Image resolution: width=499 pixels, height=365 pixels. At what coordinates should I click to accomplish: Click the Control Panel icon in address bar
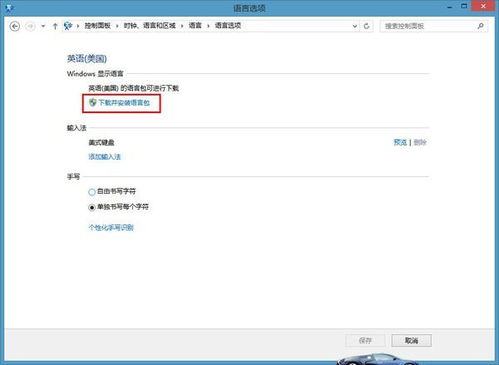(68, 26)
